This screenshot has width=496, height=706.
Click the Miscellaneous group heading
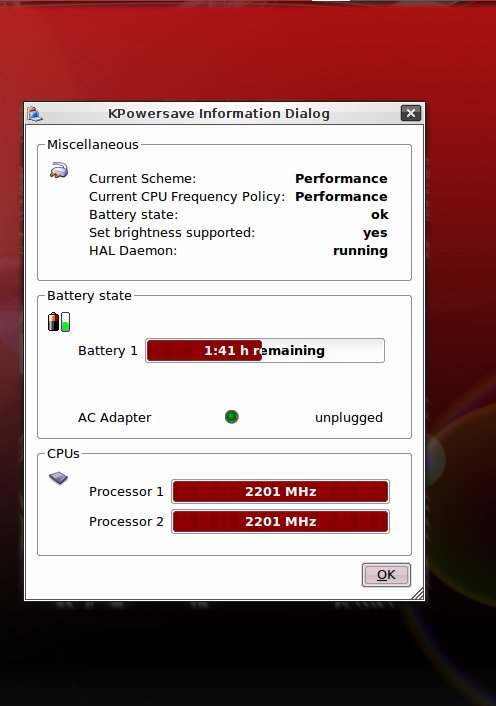pyautogui.click(x=93, y=145)
